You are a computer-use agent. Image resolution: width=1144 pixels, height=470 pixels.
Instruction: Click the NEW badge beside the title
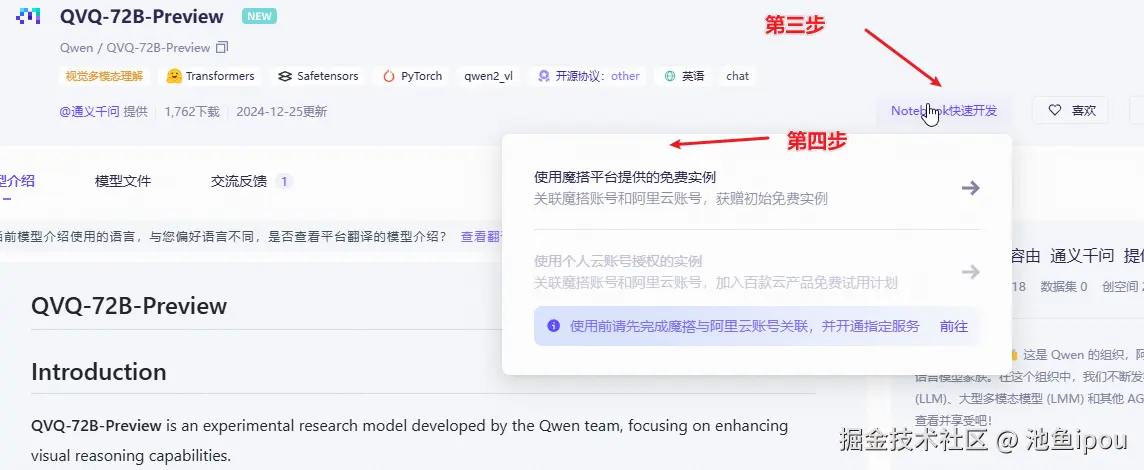coord(260,16)
